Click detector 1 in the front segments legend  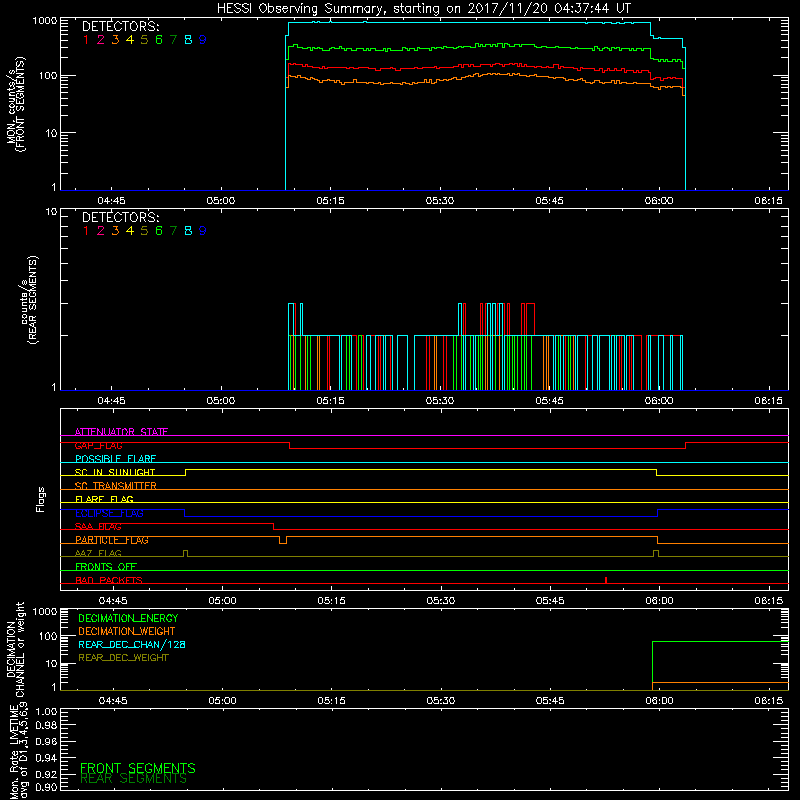pyautogui.click(x=86, y=40)
